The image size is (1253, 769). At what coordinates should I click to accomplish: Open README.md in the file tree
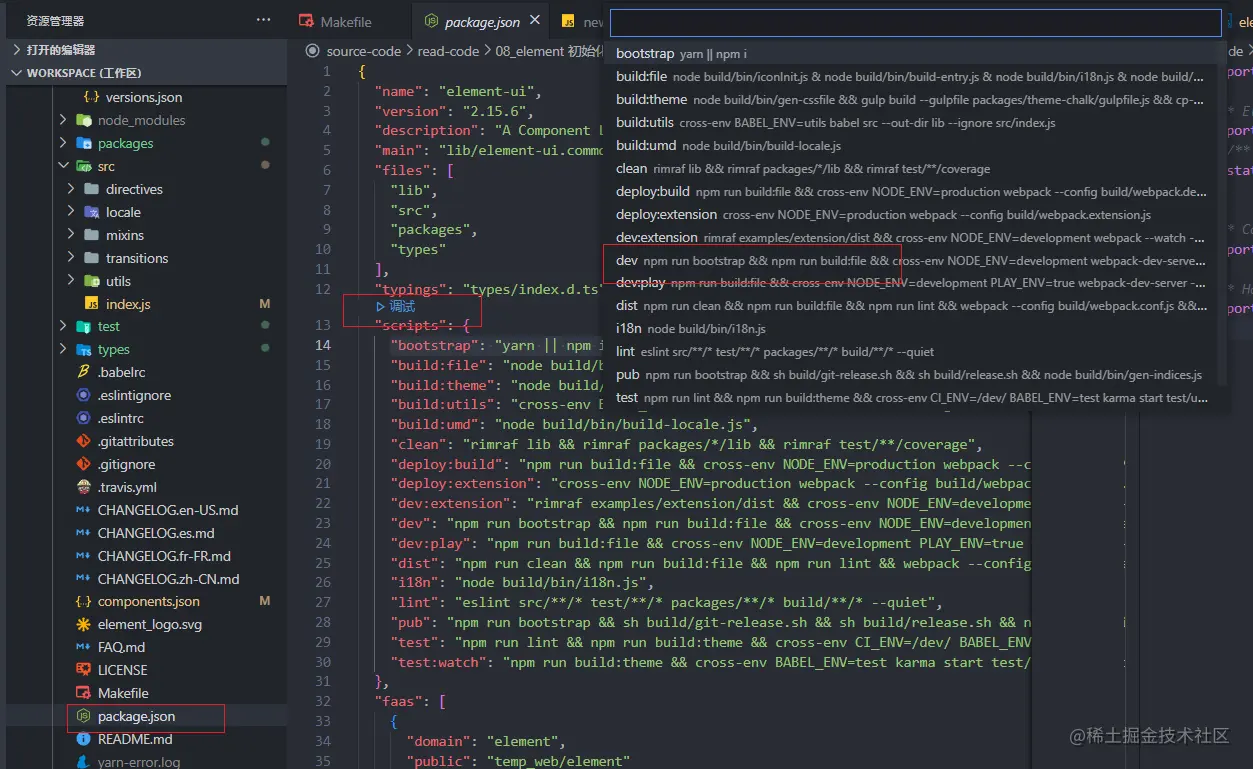(135, 739)
